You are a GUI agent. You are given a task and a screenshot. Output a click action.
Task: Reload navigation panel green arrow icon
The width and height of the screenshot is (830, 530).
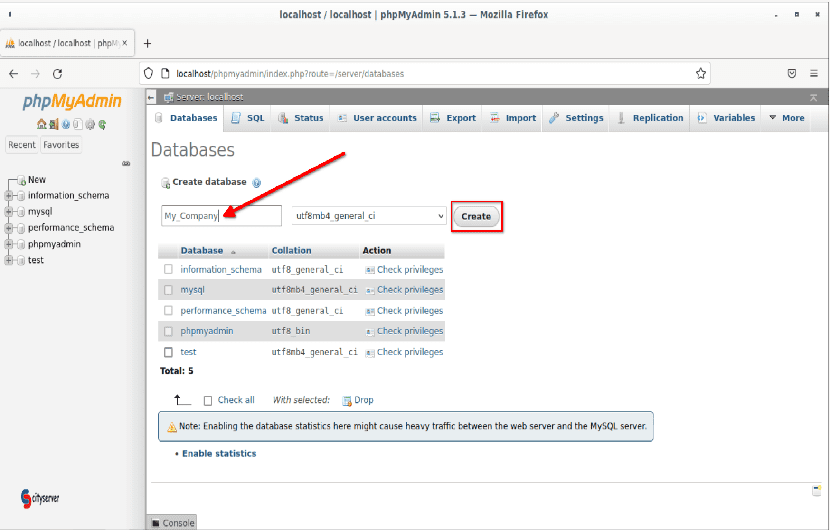102,124
